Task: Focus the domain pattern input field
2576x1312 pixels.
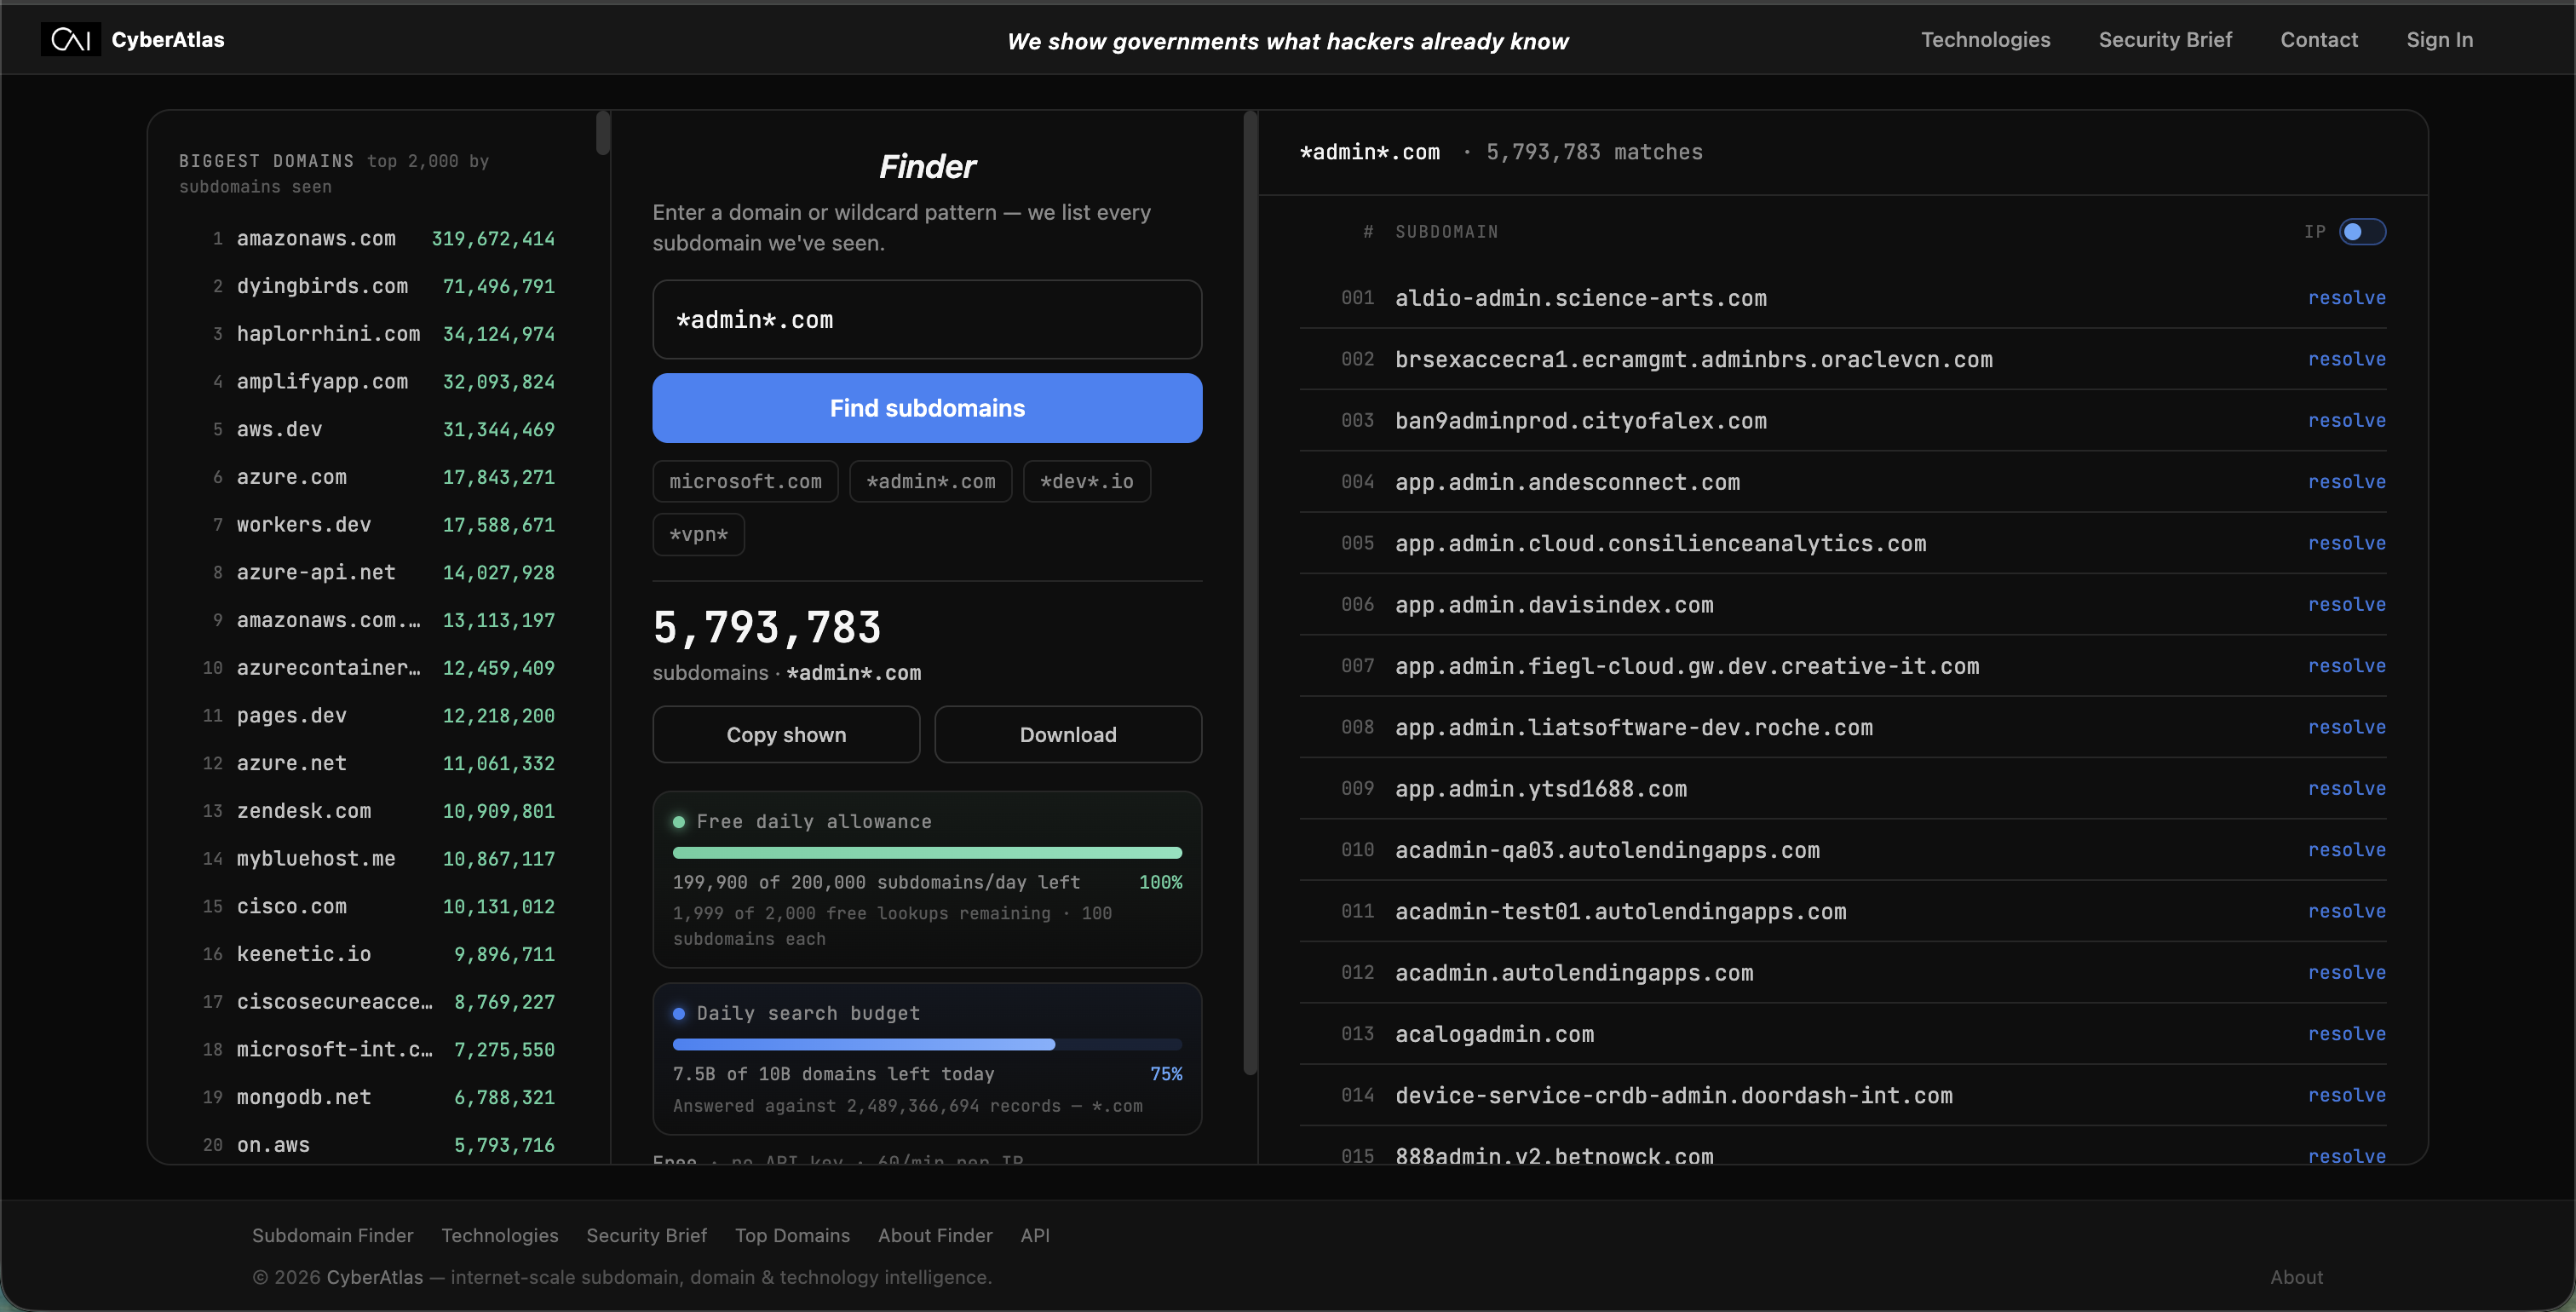Action: tap(927, 320)
